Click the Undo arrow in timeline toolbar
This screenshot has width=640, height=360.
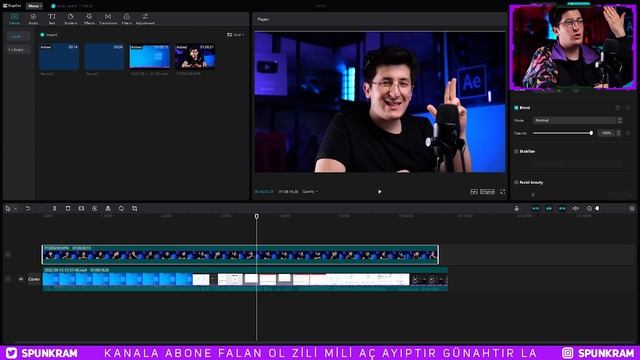click(28, 209)
